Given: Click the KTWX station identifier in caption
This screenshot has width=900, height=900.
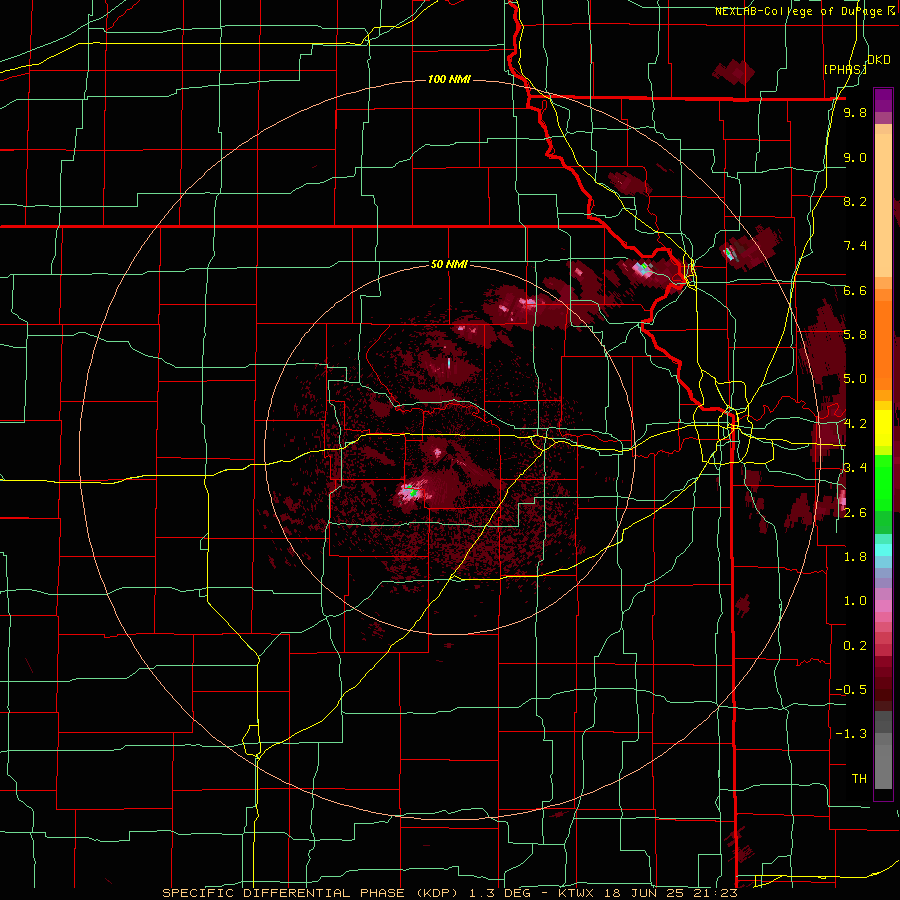Looking at the screenshot, I should coord(575,893).
